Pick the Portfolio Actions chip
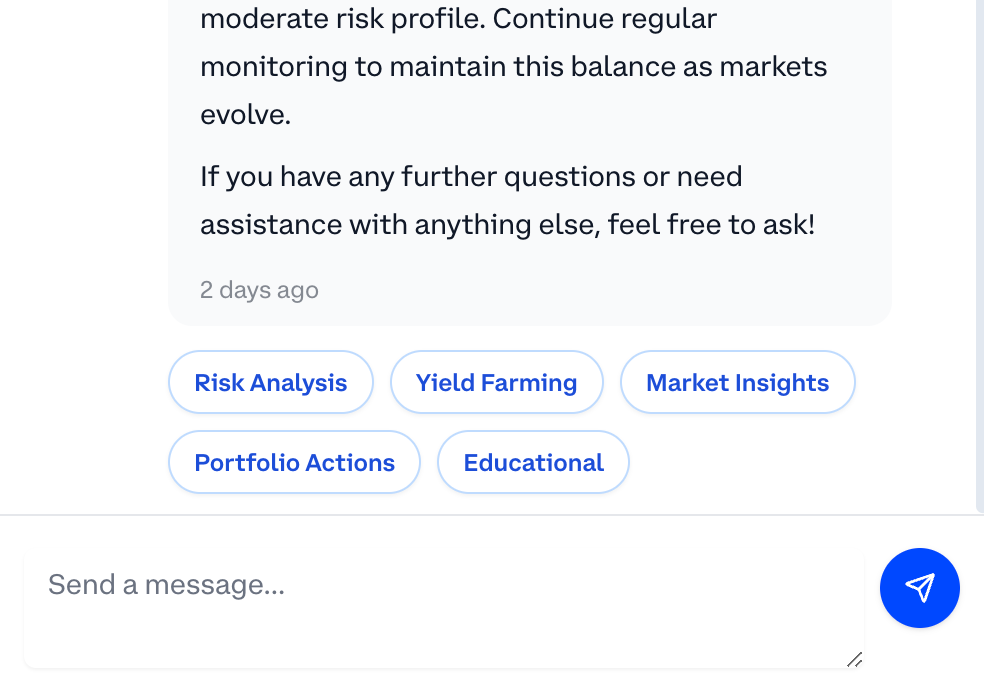984x698 pixels. click(294, 462)
